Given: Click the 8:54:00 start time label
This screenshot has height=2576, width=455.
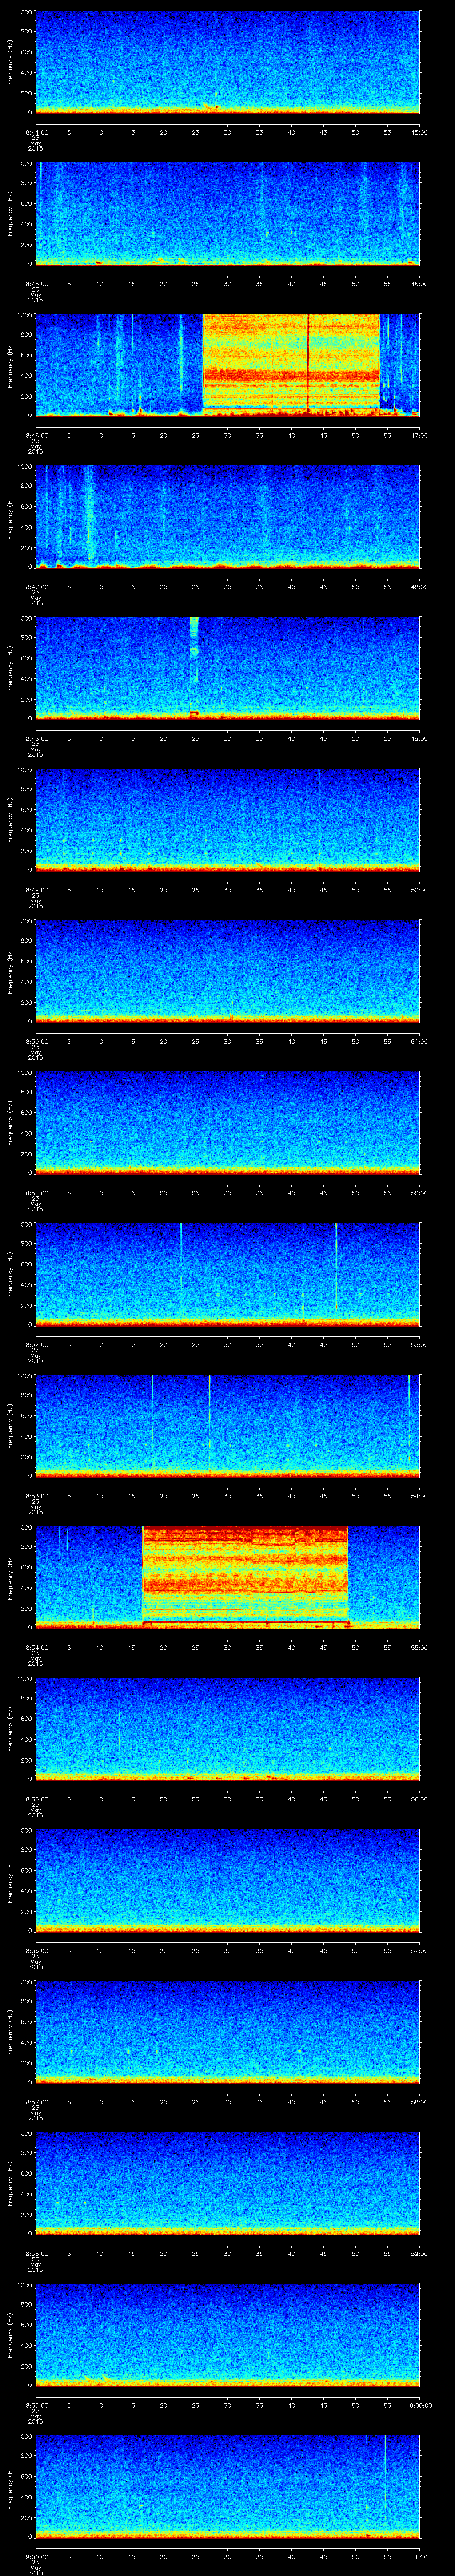Looking at the screenshot, I should pos(36,1648).
